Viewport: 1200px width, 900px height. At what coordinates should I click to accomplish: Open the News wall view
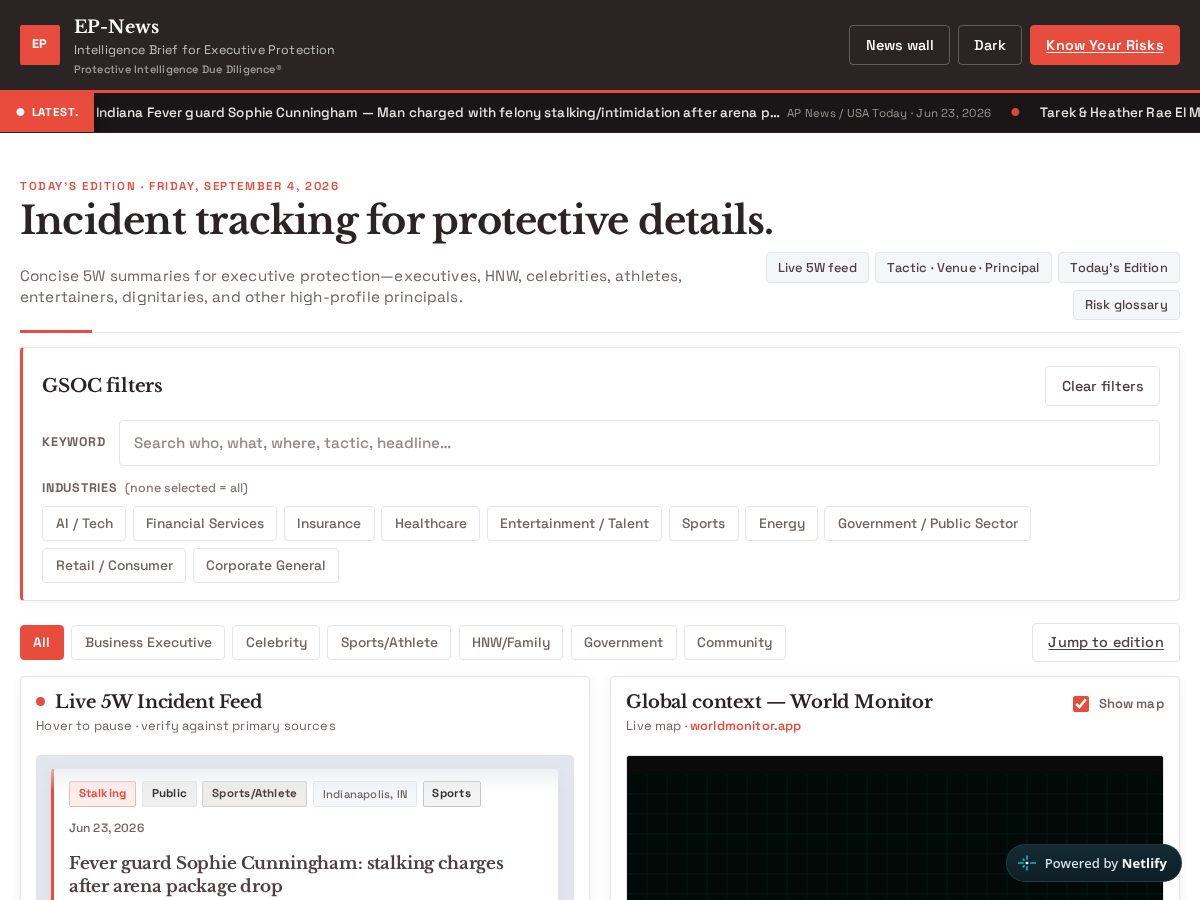[x=899, y=45]
